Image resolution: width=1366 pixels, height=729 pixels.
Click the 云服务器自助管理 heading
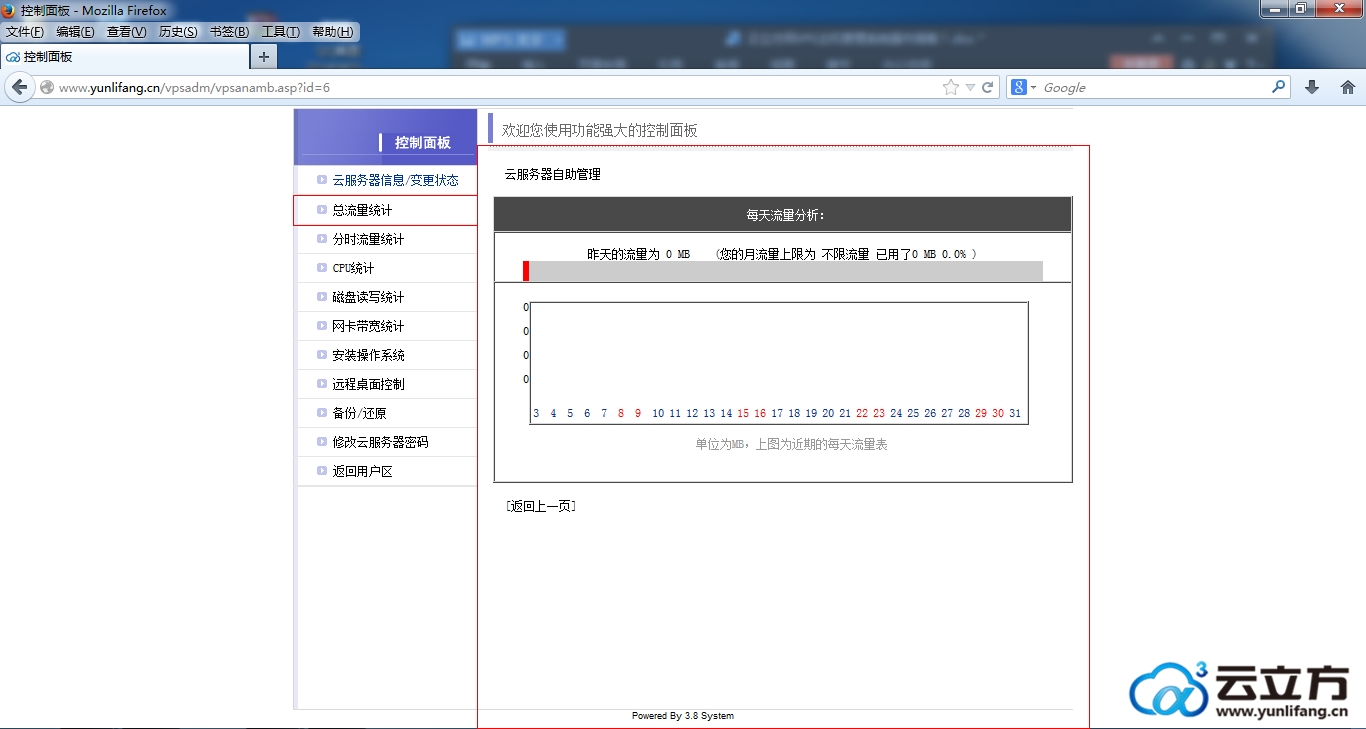pyautogui.click(x=552, y=174)
